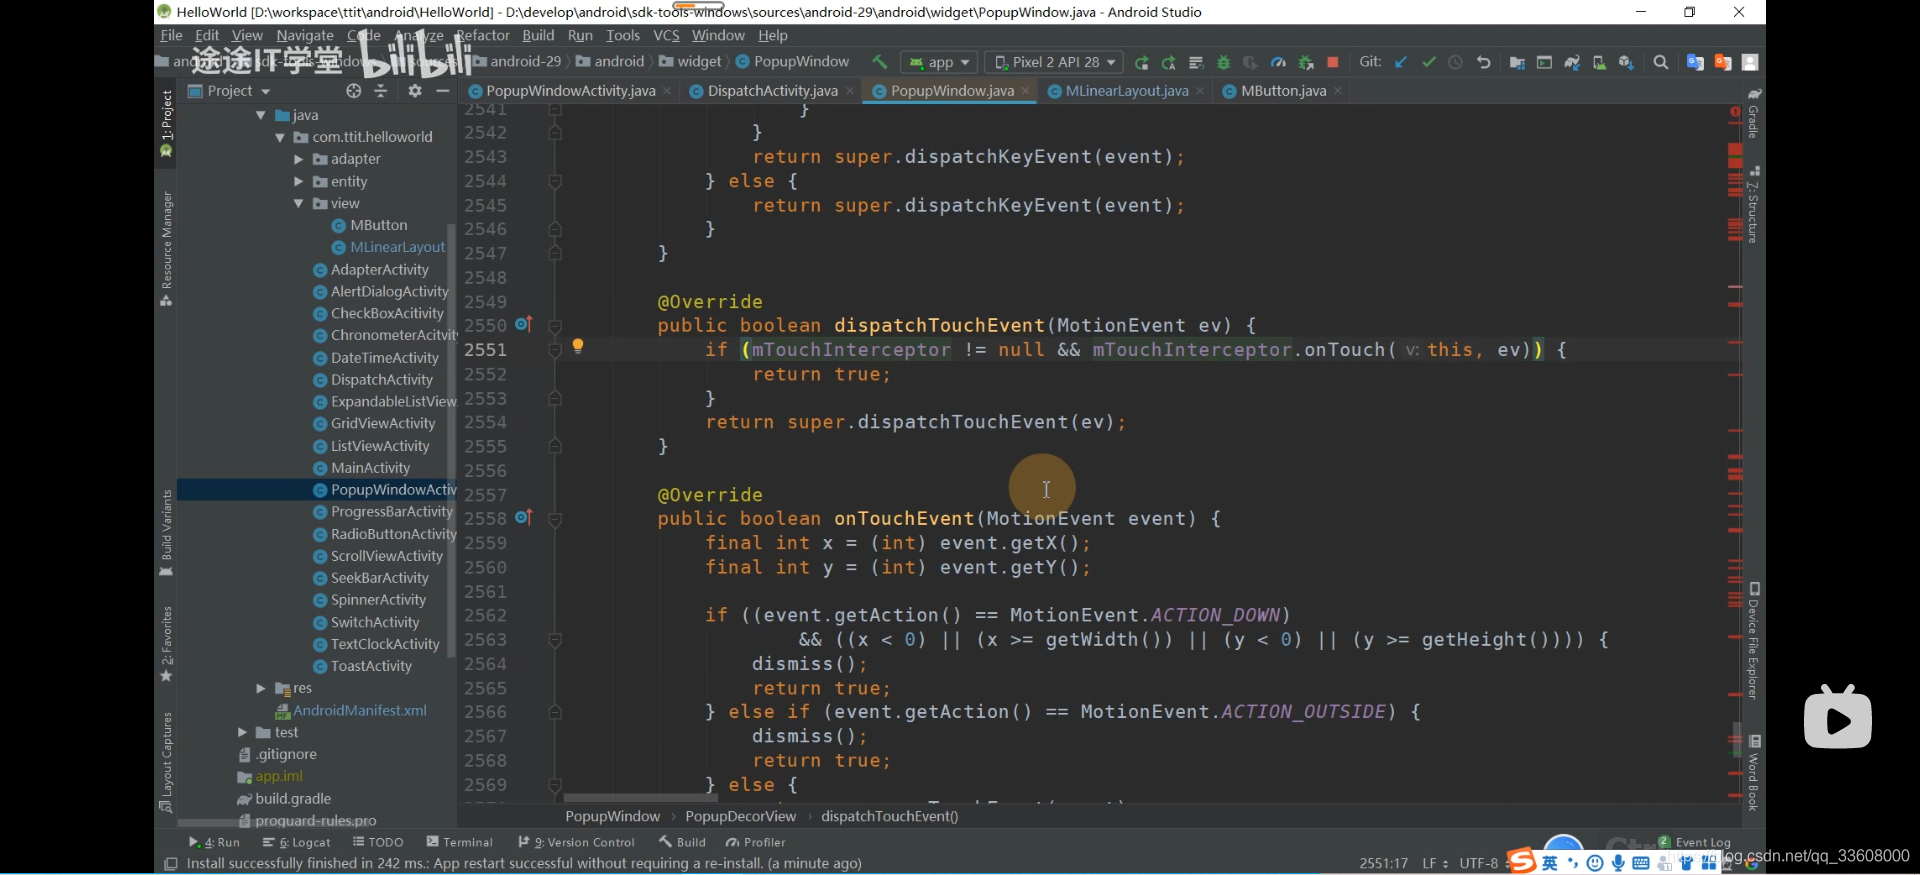The height and width of the screenshot is (875, 1920).
Task: Collapse the java folder in tree
Action: (261, 115)
